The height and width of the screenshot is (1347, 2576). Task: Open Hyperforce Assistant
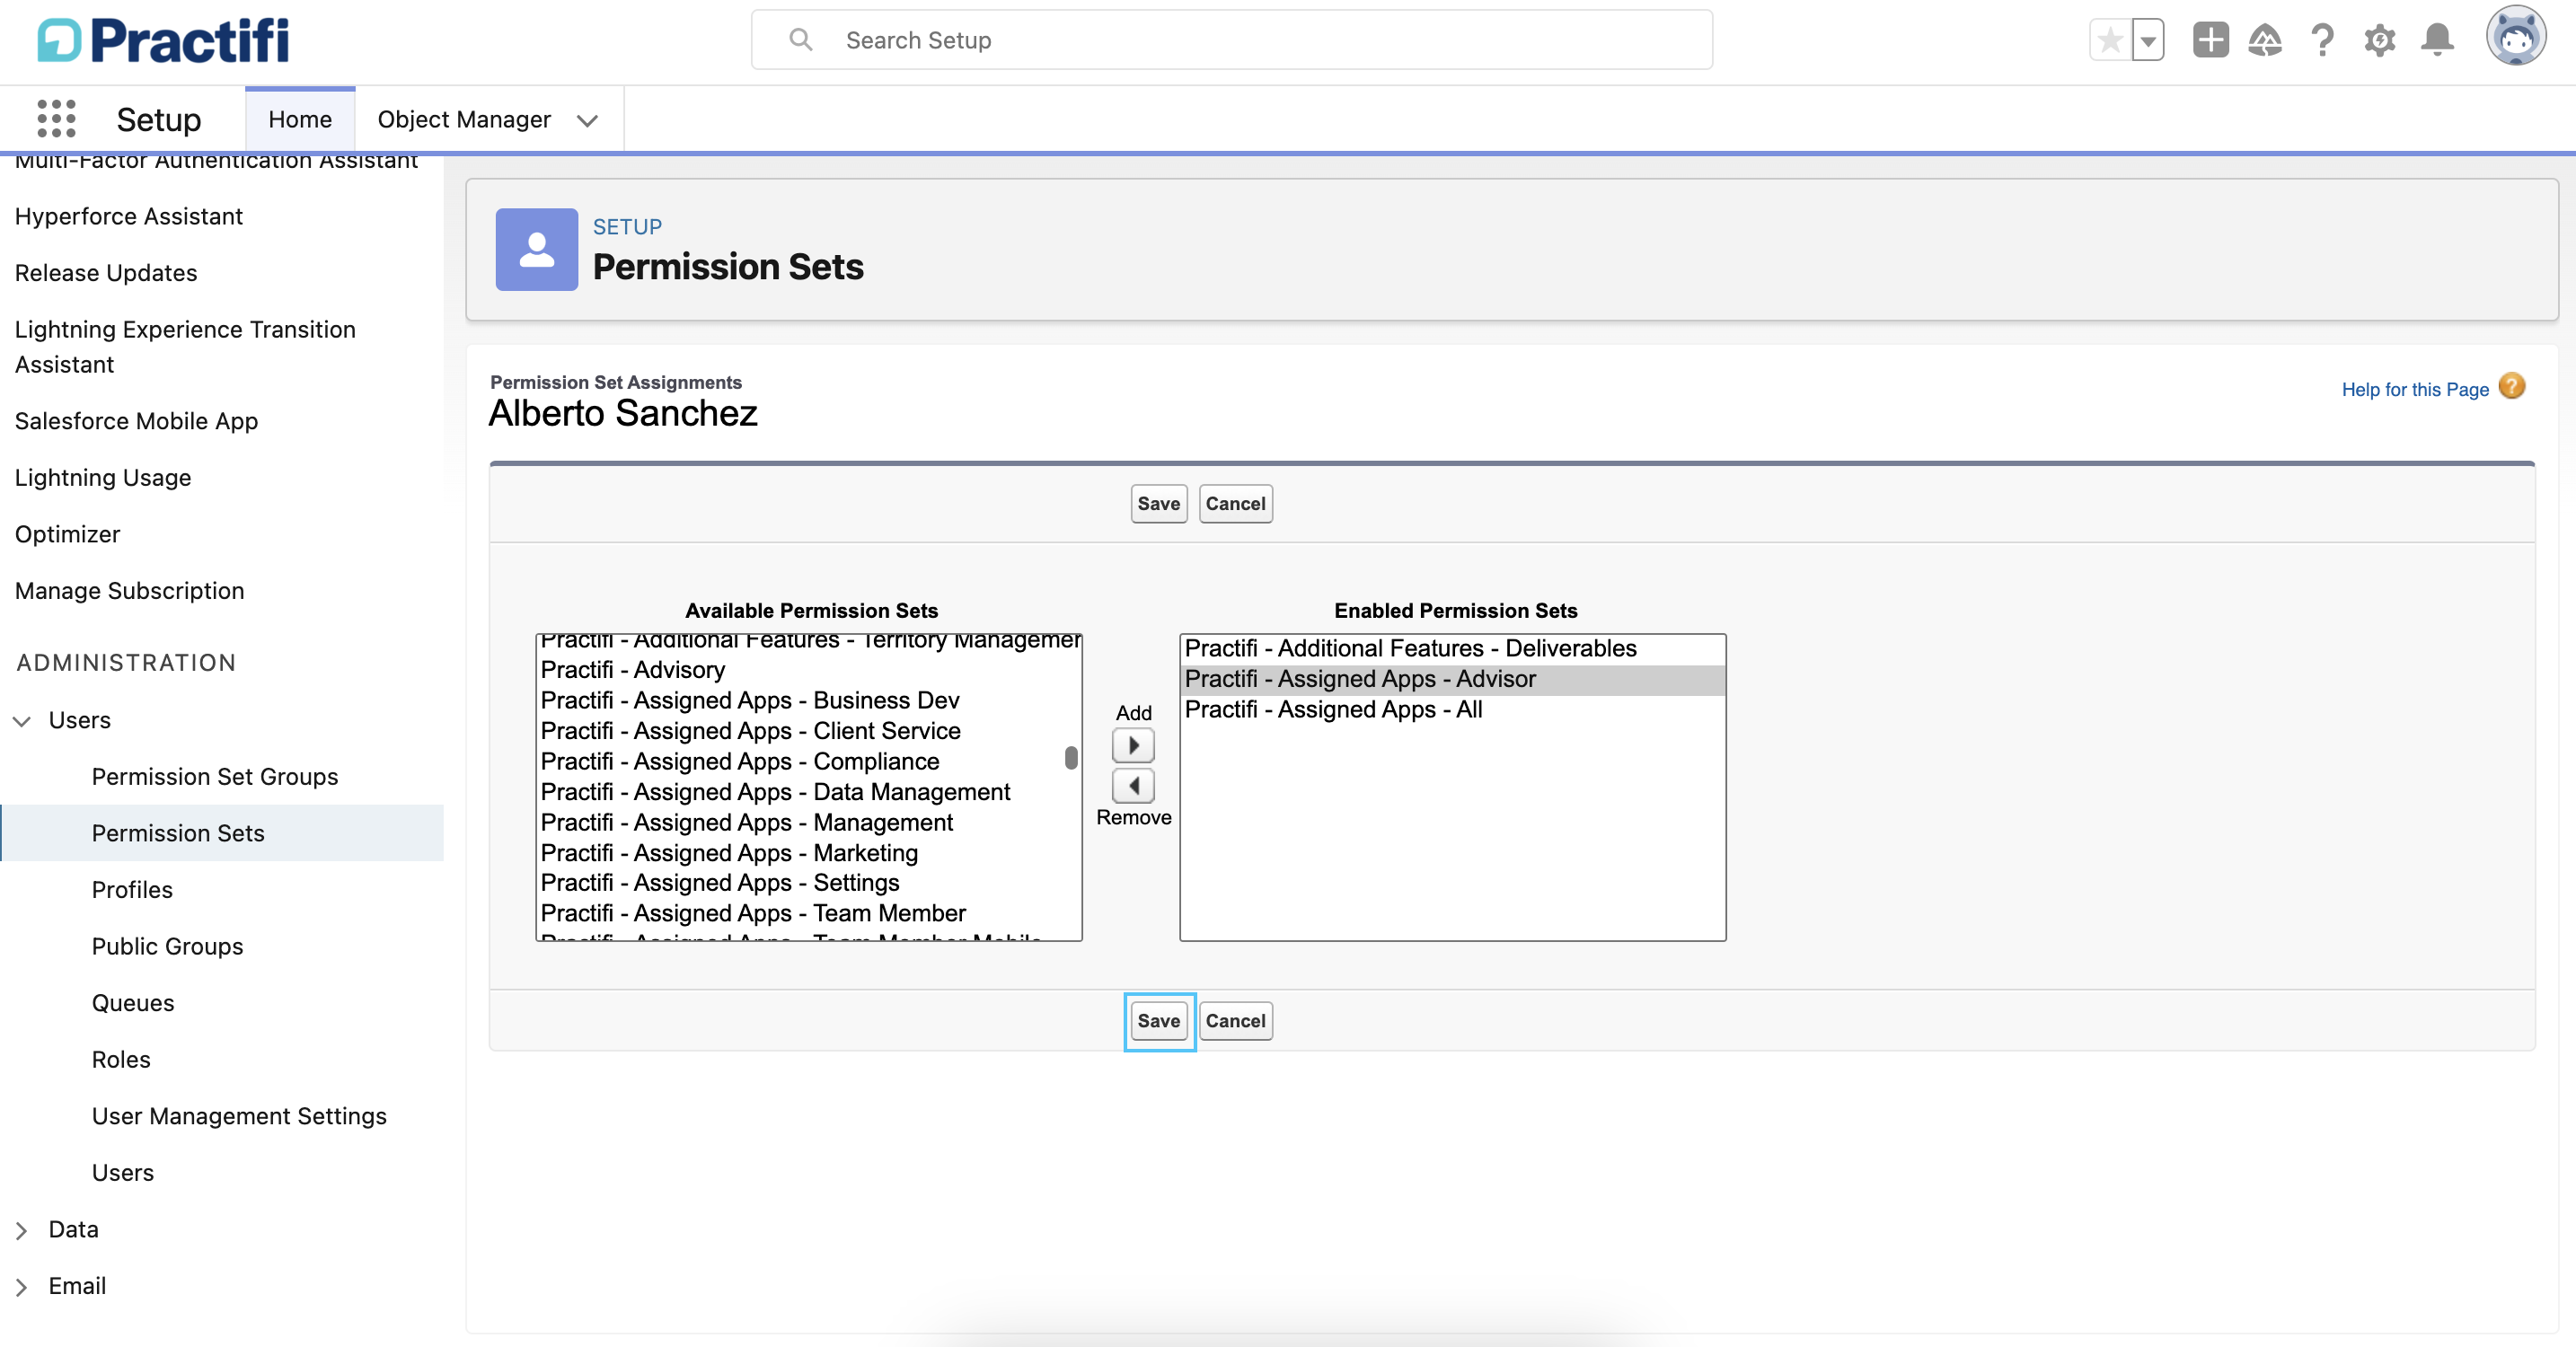point(128,216)
